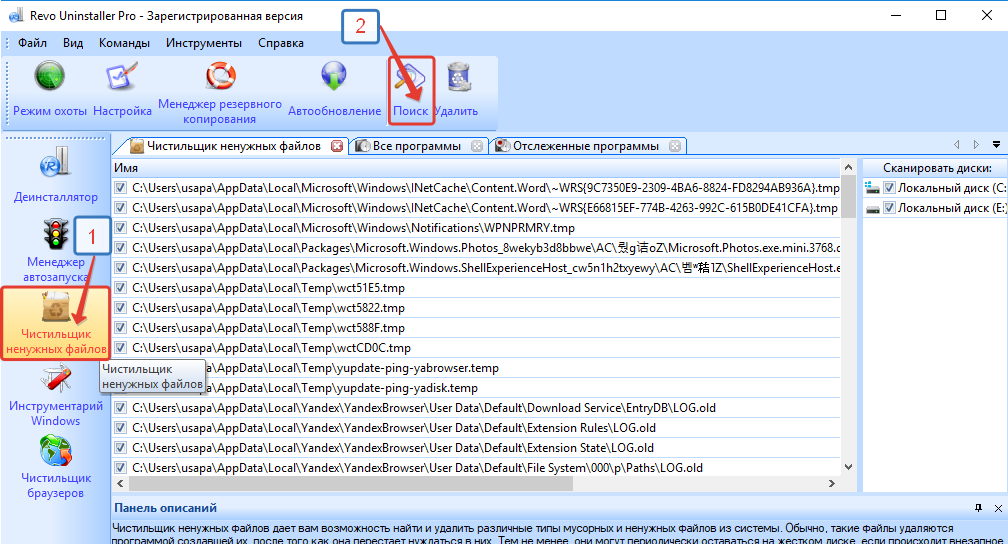Toggle checkbox for wct588F.tmp
1008x544 pixels.
[x=120, y=327]
